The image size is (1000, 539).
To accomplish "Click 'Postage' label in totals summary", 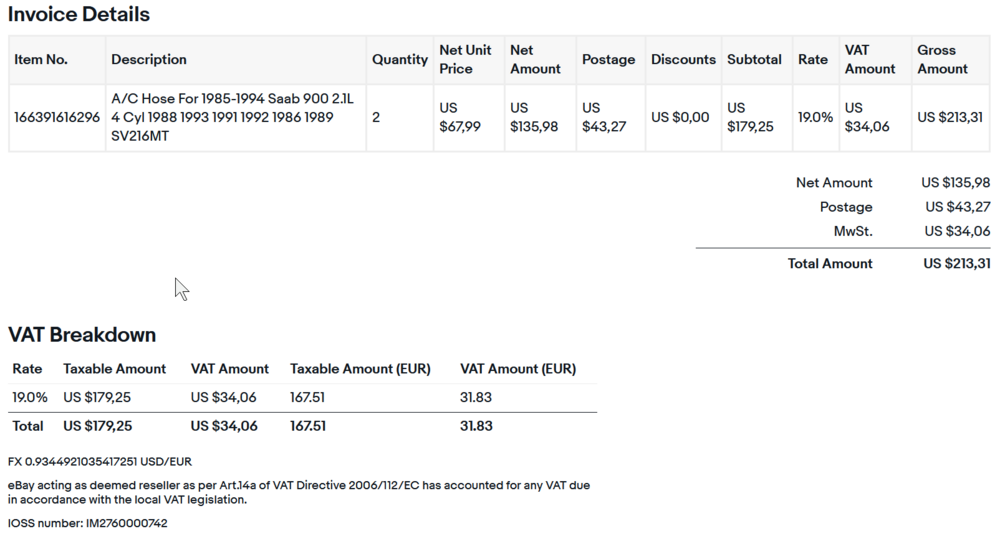I will (846, 207).
